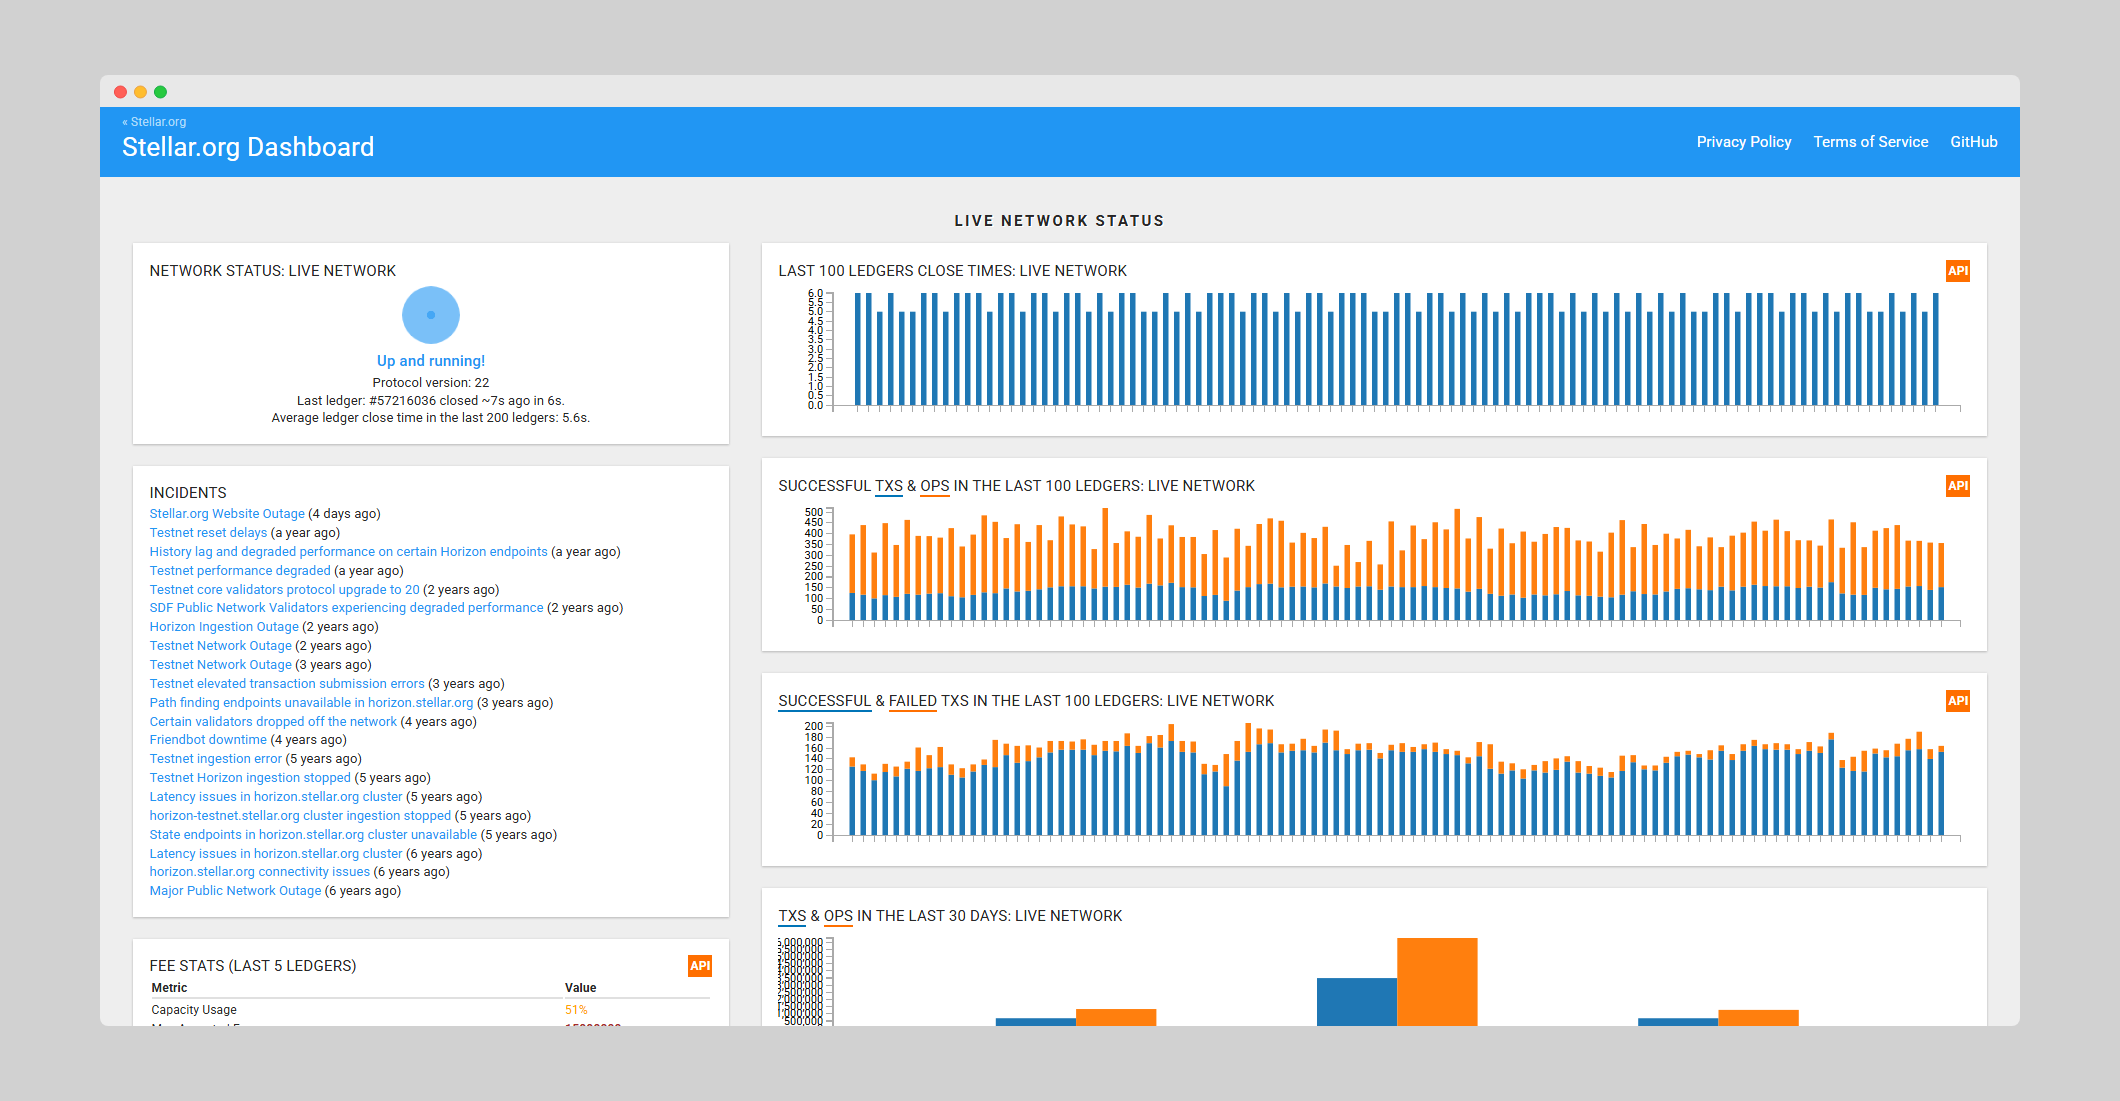This screenshot has width=2120, height=1101.
Task: Click tallest orange bar in 30 days chart
Action: click(1436, 980)
